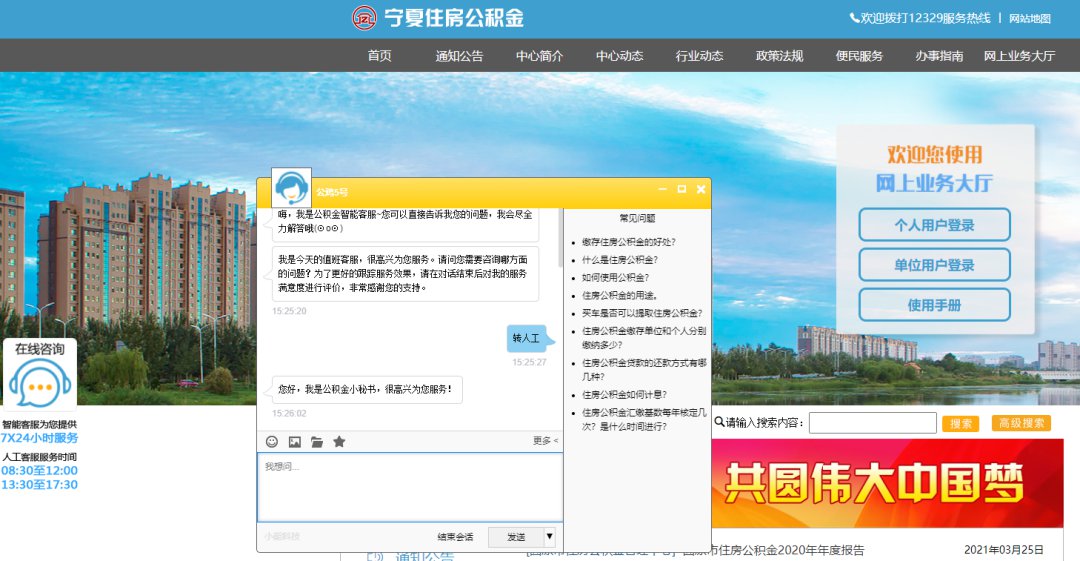
Task: Click 结束会话 to end chat
Action: (x=455, y=537)
